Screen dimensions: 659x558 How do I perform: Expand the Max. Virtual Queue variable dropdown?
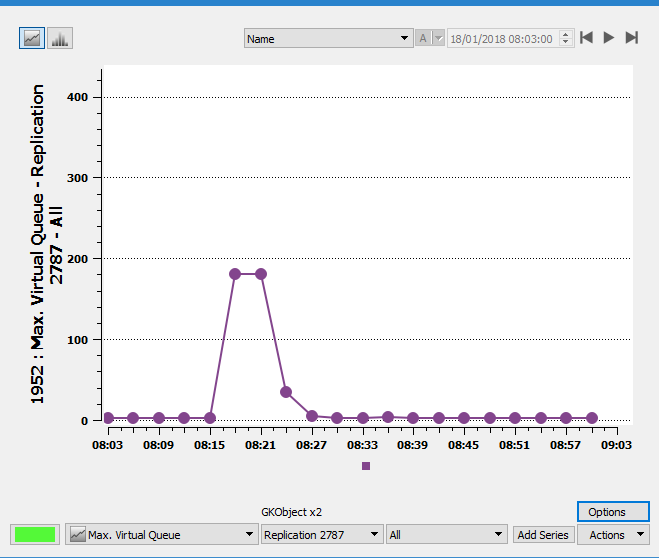(x=161, y=535)
